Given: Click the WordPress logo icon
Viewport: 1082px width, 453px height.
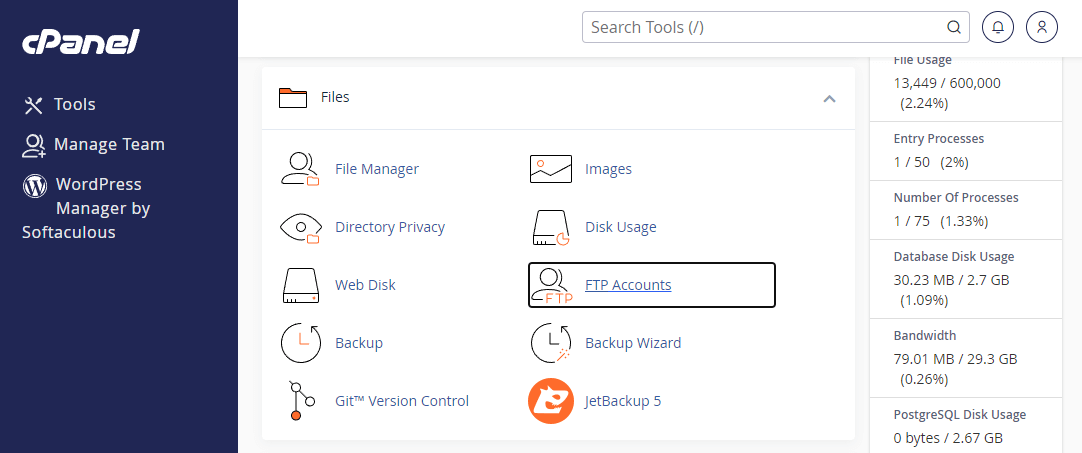Looking at the screenshot, I should click(35, 186).
